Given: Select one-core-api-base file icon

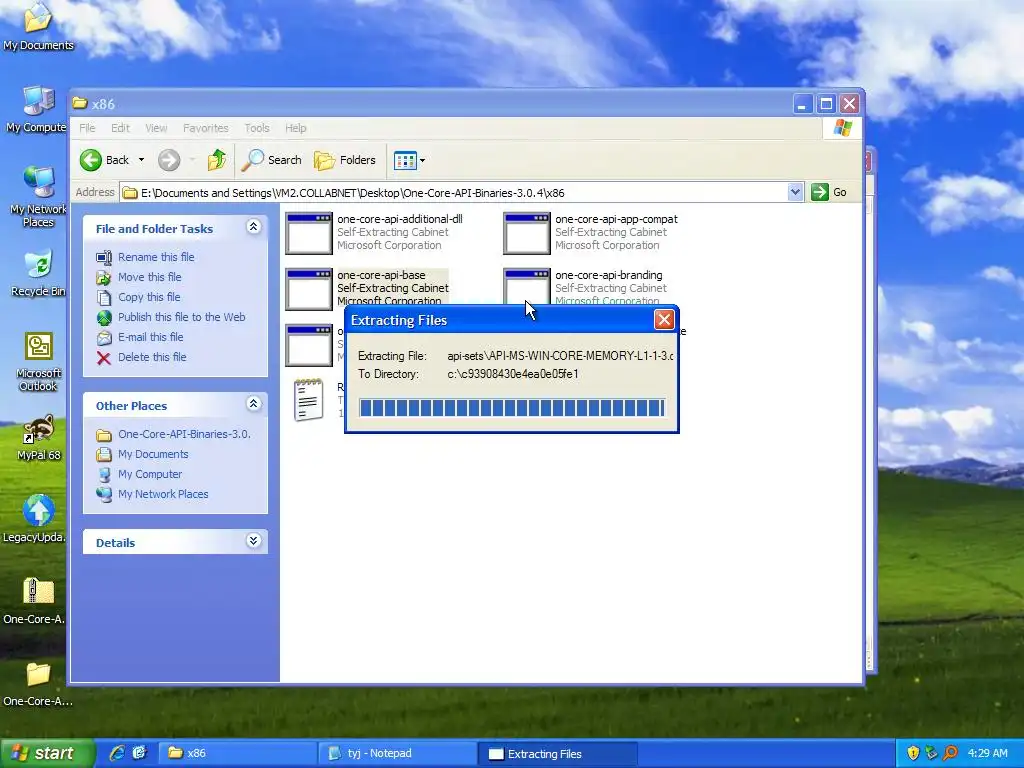Looking at the screenshot, I should click(309, 289).
